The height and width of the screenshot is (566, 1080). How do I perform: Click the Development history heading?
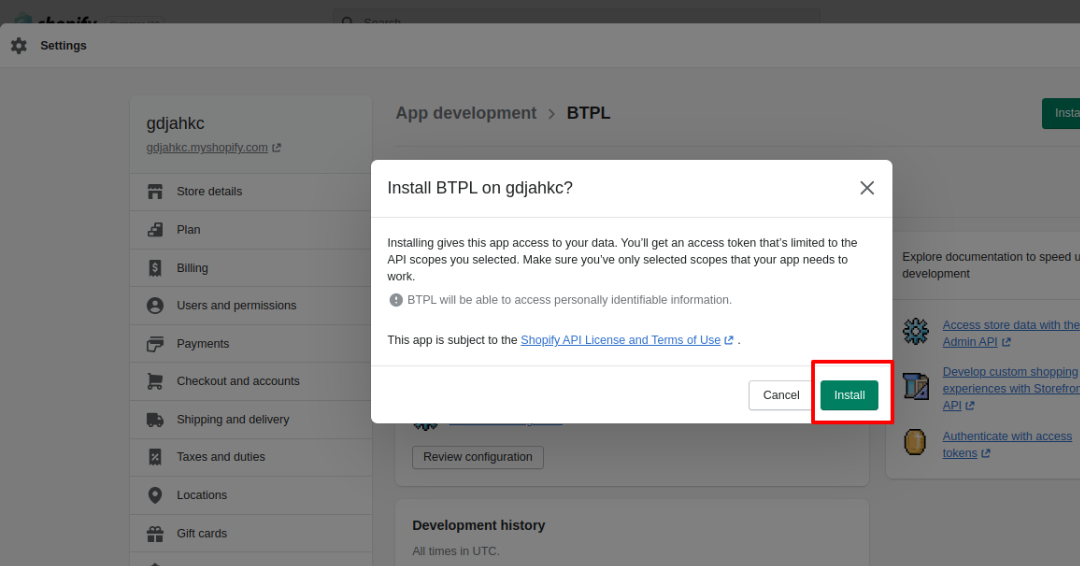click(x=479, y=525)
